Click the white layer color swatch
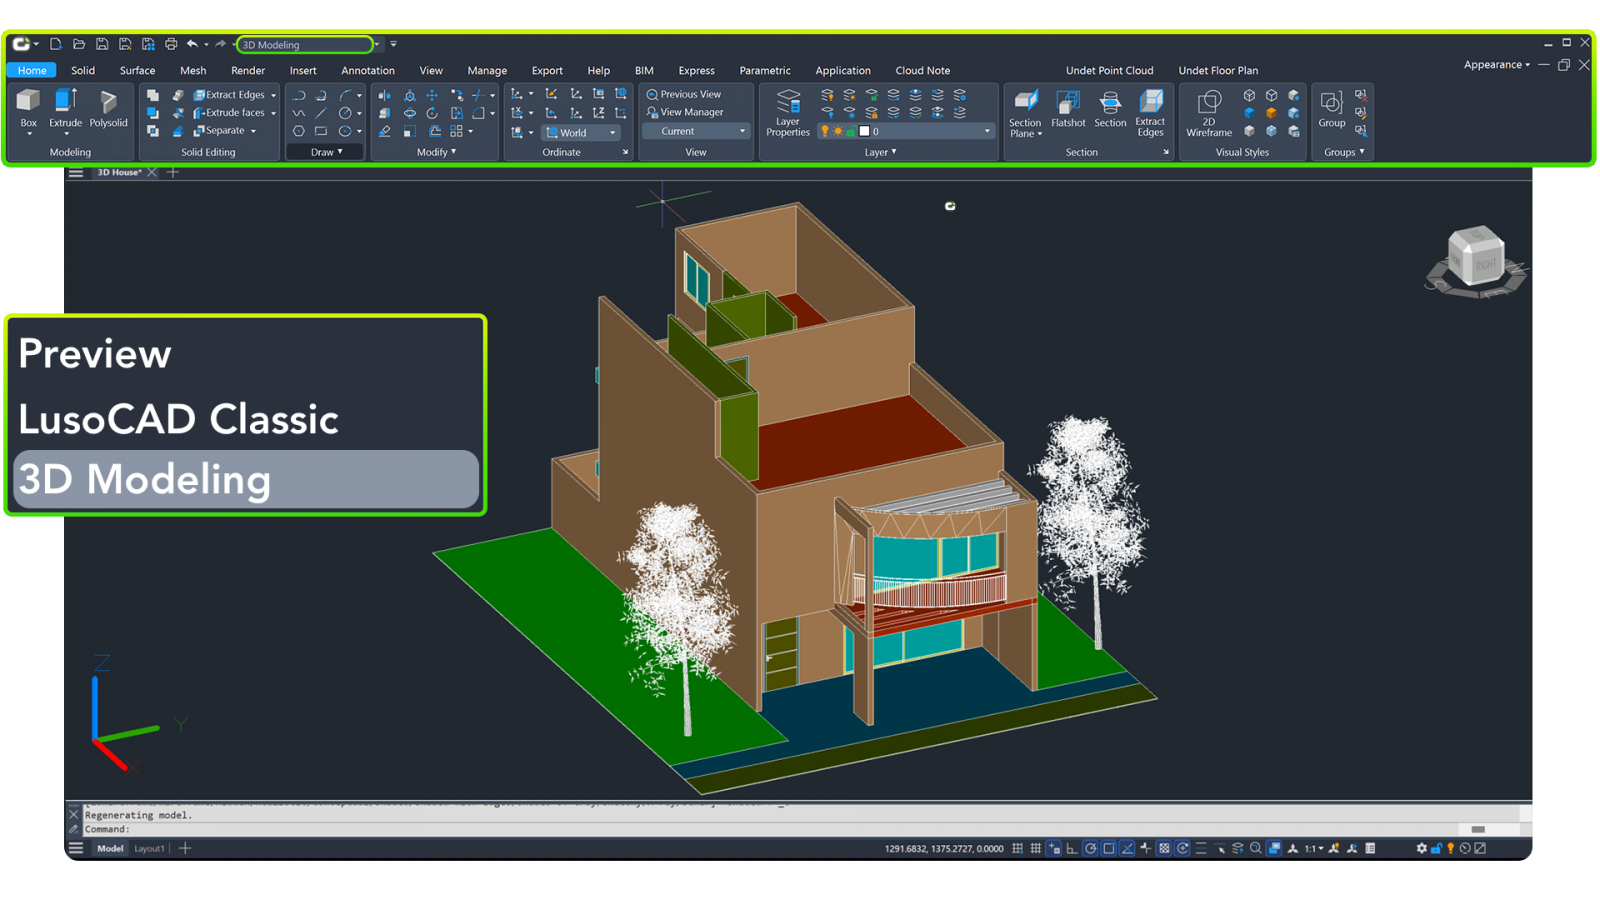The width and height of the screenshot is (1600, 900). click(865, 131)
